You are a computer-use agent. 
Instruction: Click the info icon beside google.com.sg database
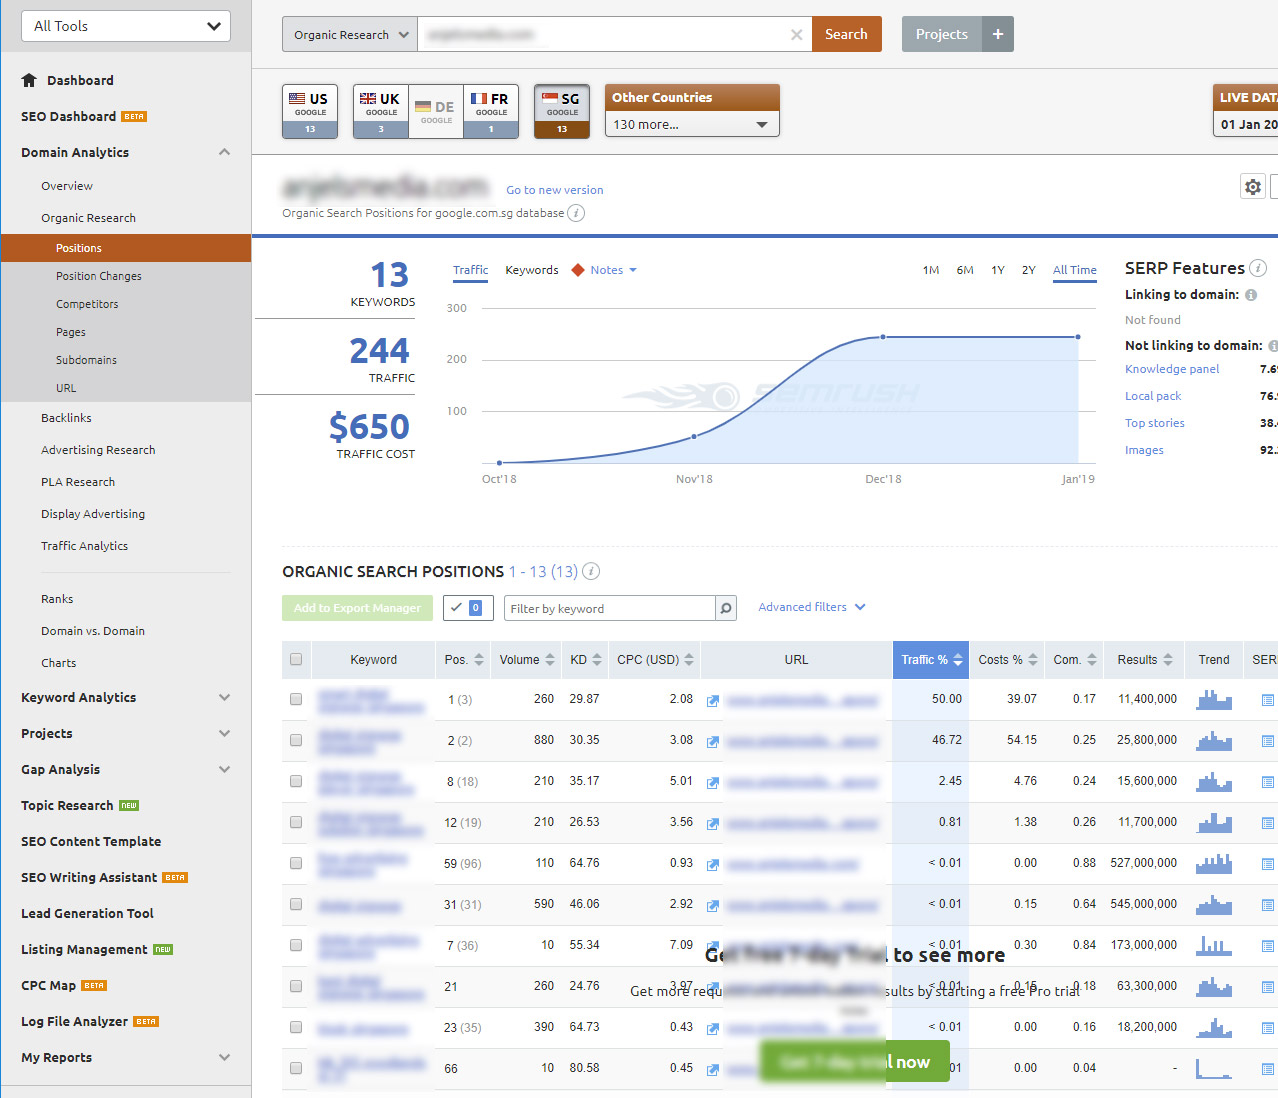(576, 213)
